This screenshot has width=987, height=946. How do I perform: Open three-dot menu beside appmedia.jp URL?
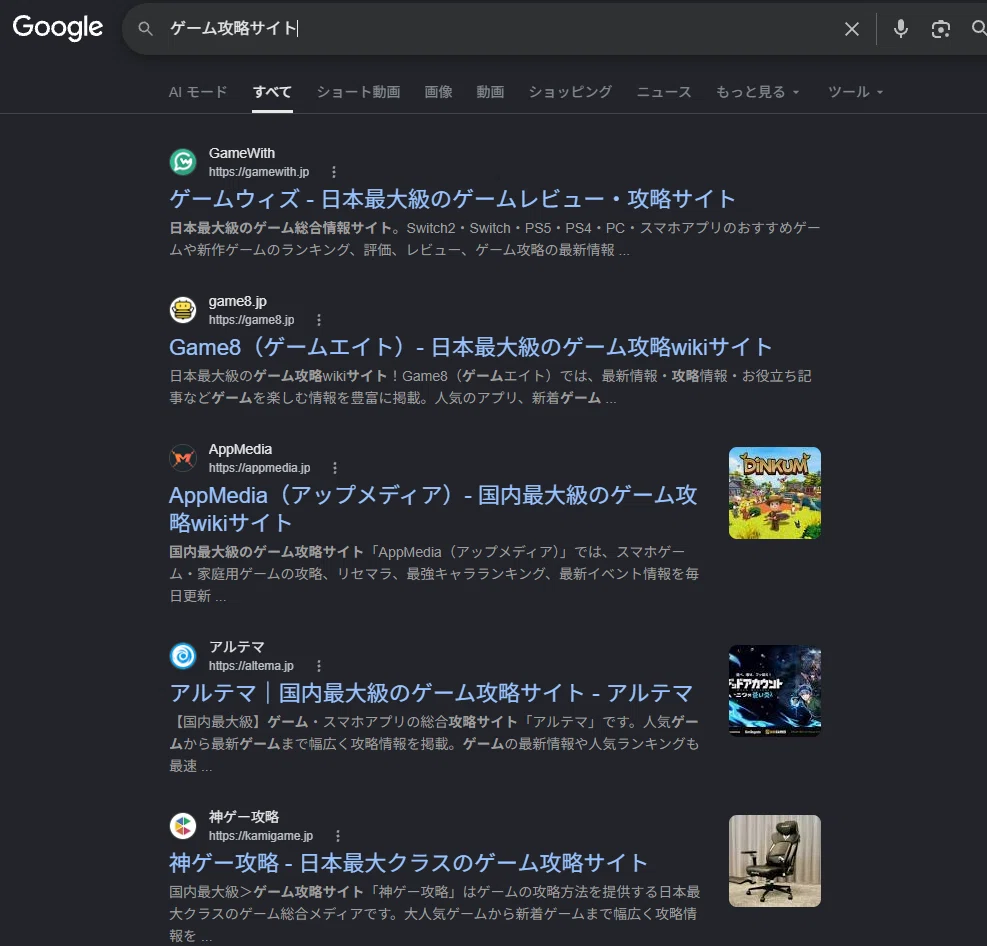pyautogui.click(x=335, y=468)
